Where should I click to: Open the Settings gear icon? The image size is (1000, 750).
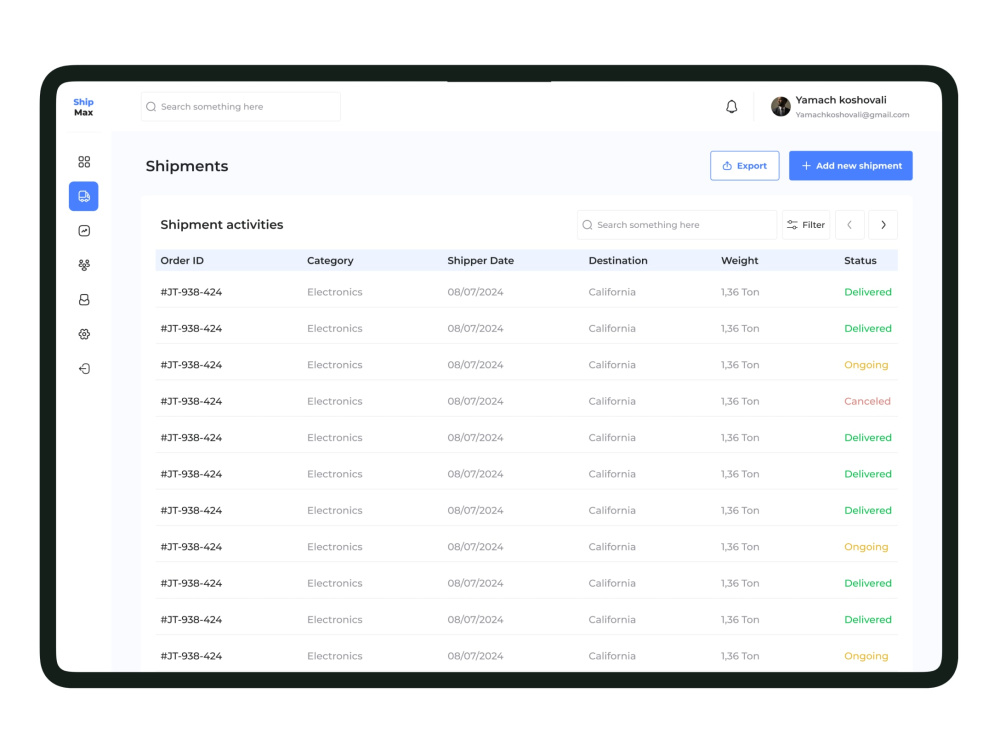click(84, 333)
